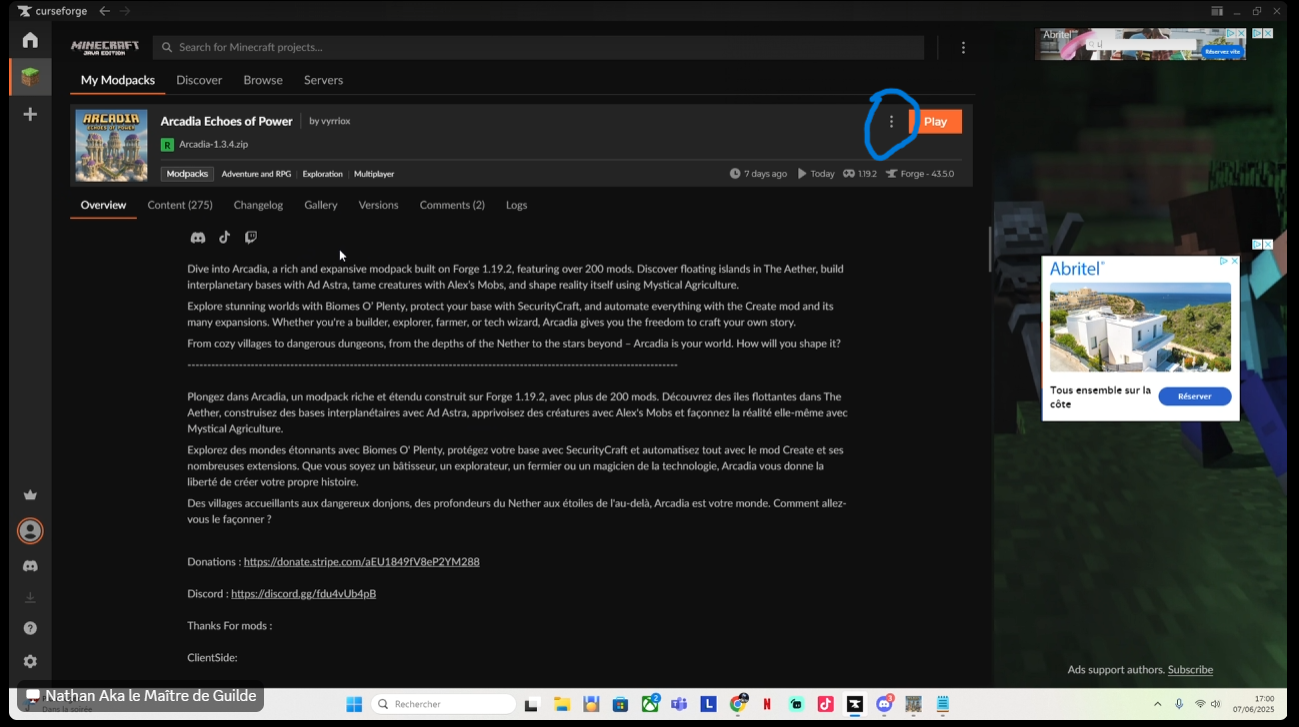
Task: Go forward with the right arrow
Action: (x=125, y=11)
